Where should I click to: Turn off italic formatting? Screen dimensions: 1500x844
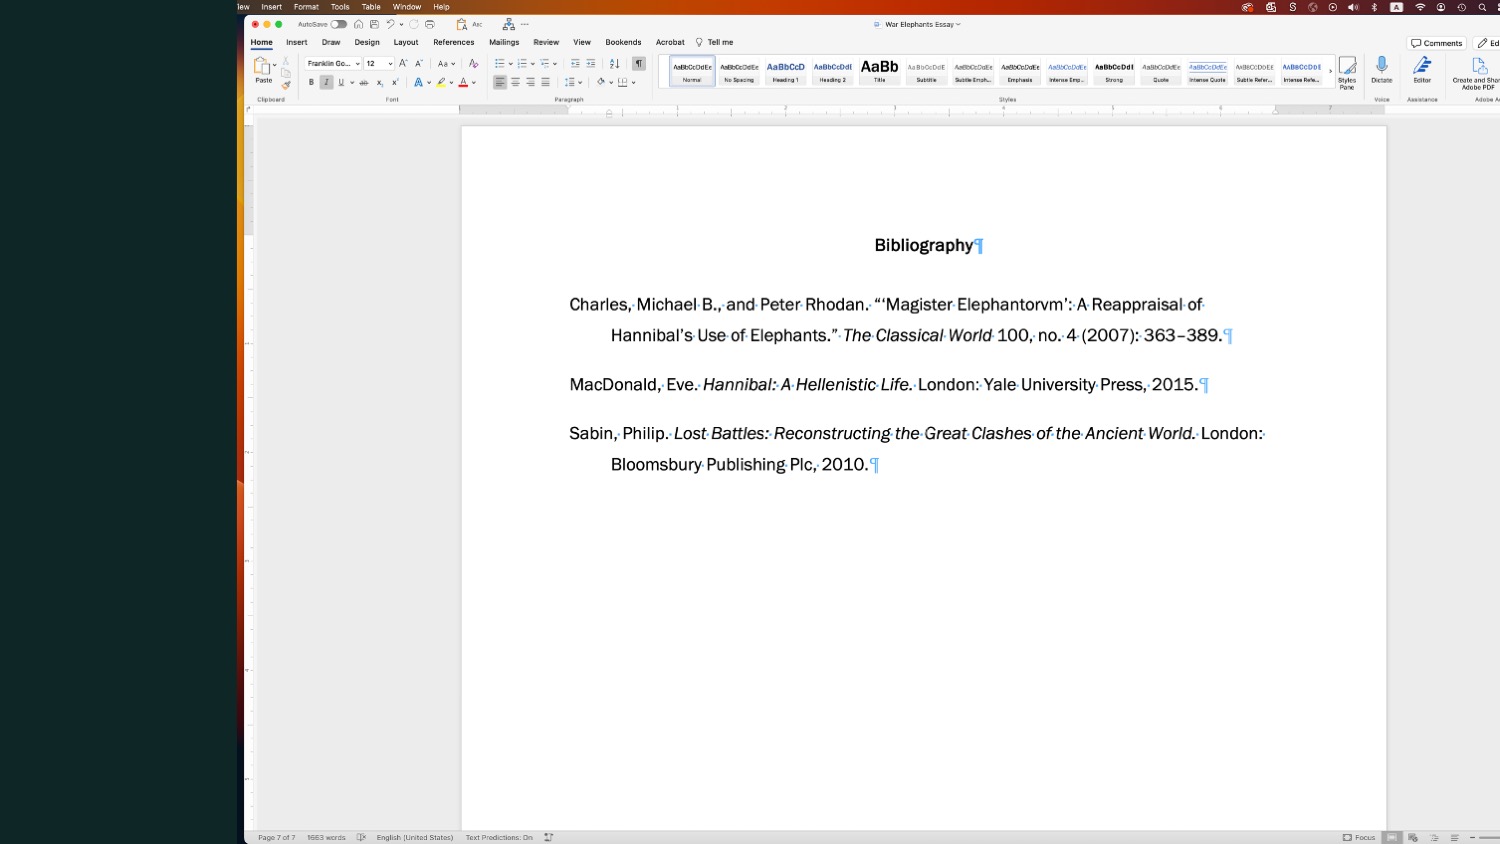(x=326, y=83)
